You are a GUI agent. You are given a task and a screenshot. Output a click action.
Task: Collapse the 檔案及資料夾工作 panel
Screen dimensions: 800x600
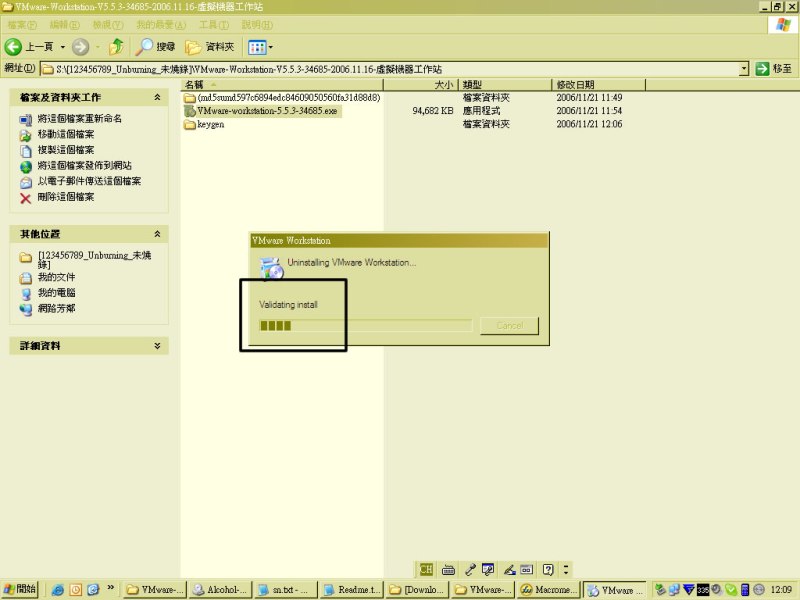pos(157,97)
